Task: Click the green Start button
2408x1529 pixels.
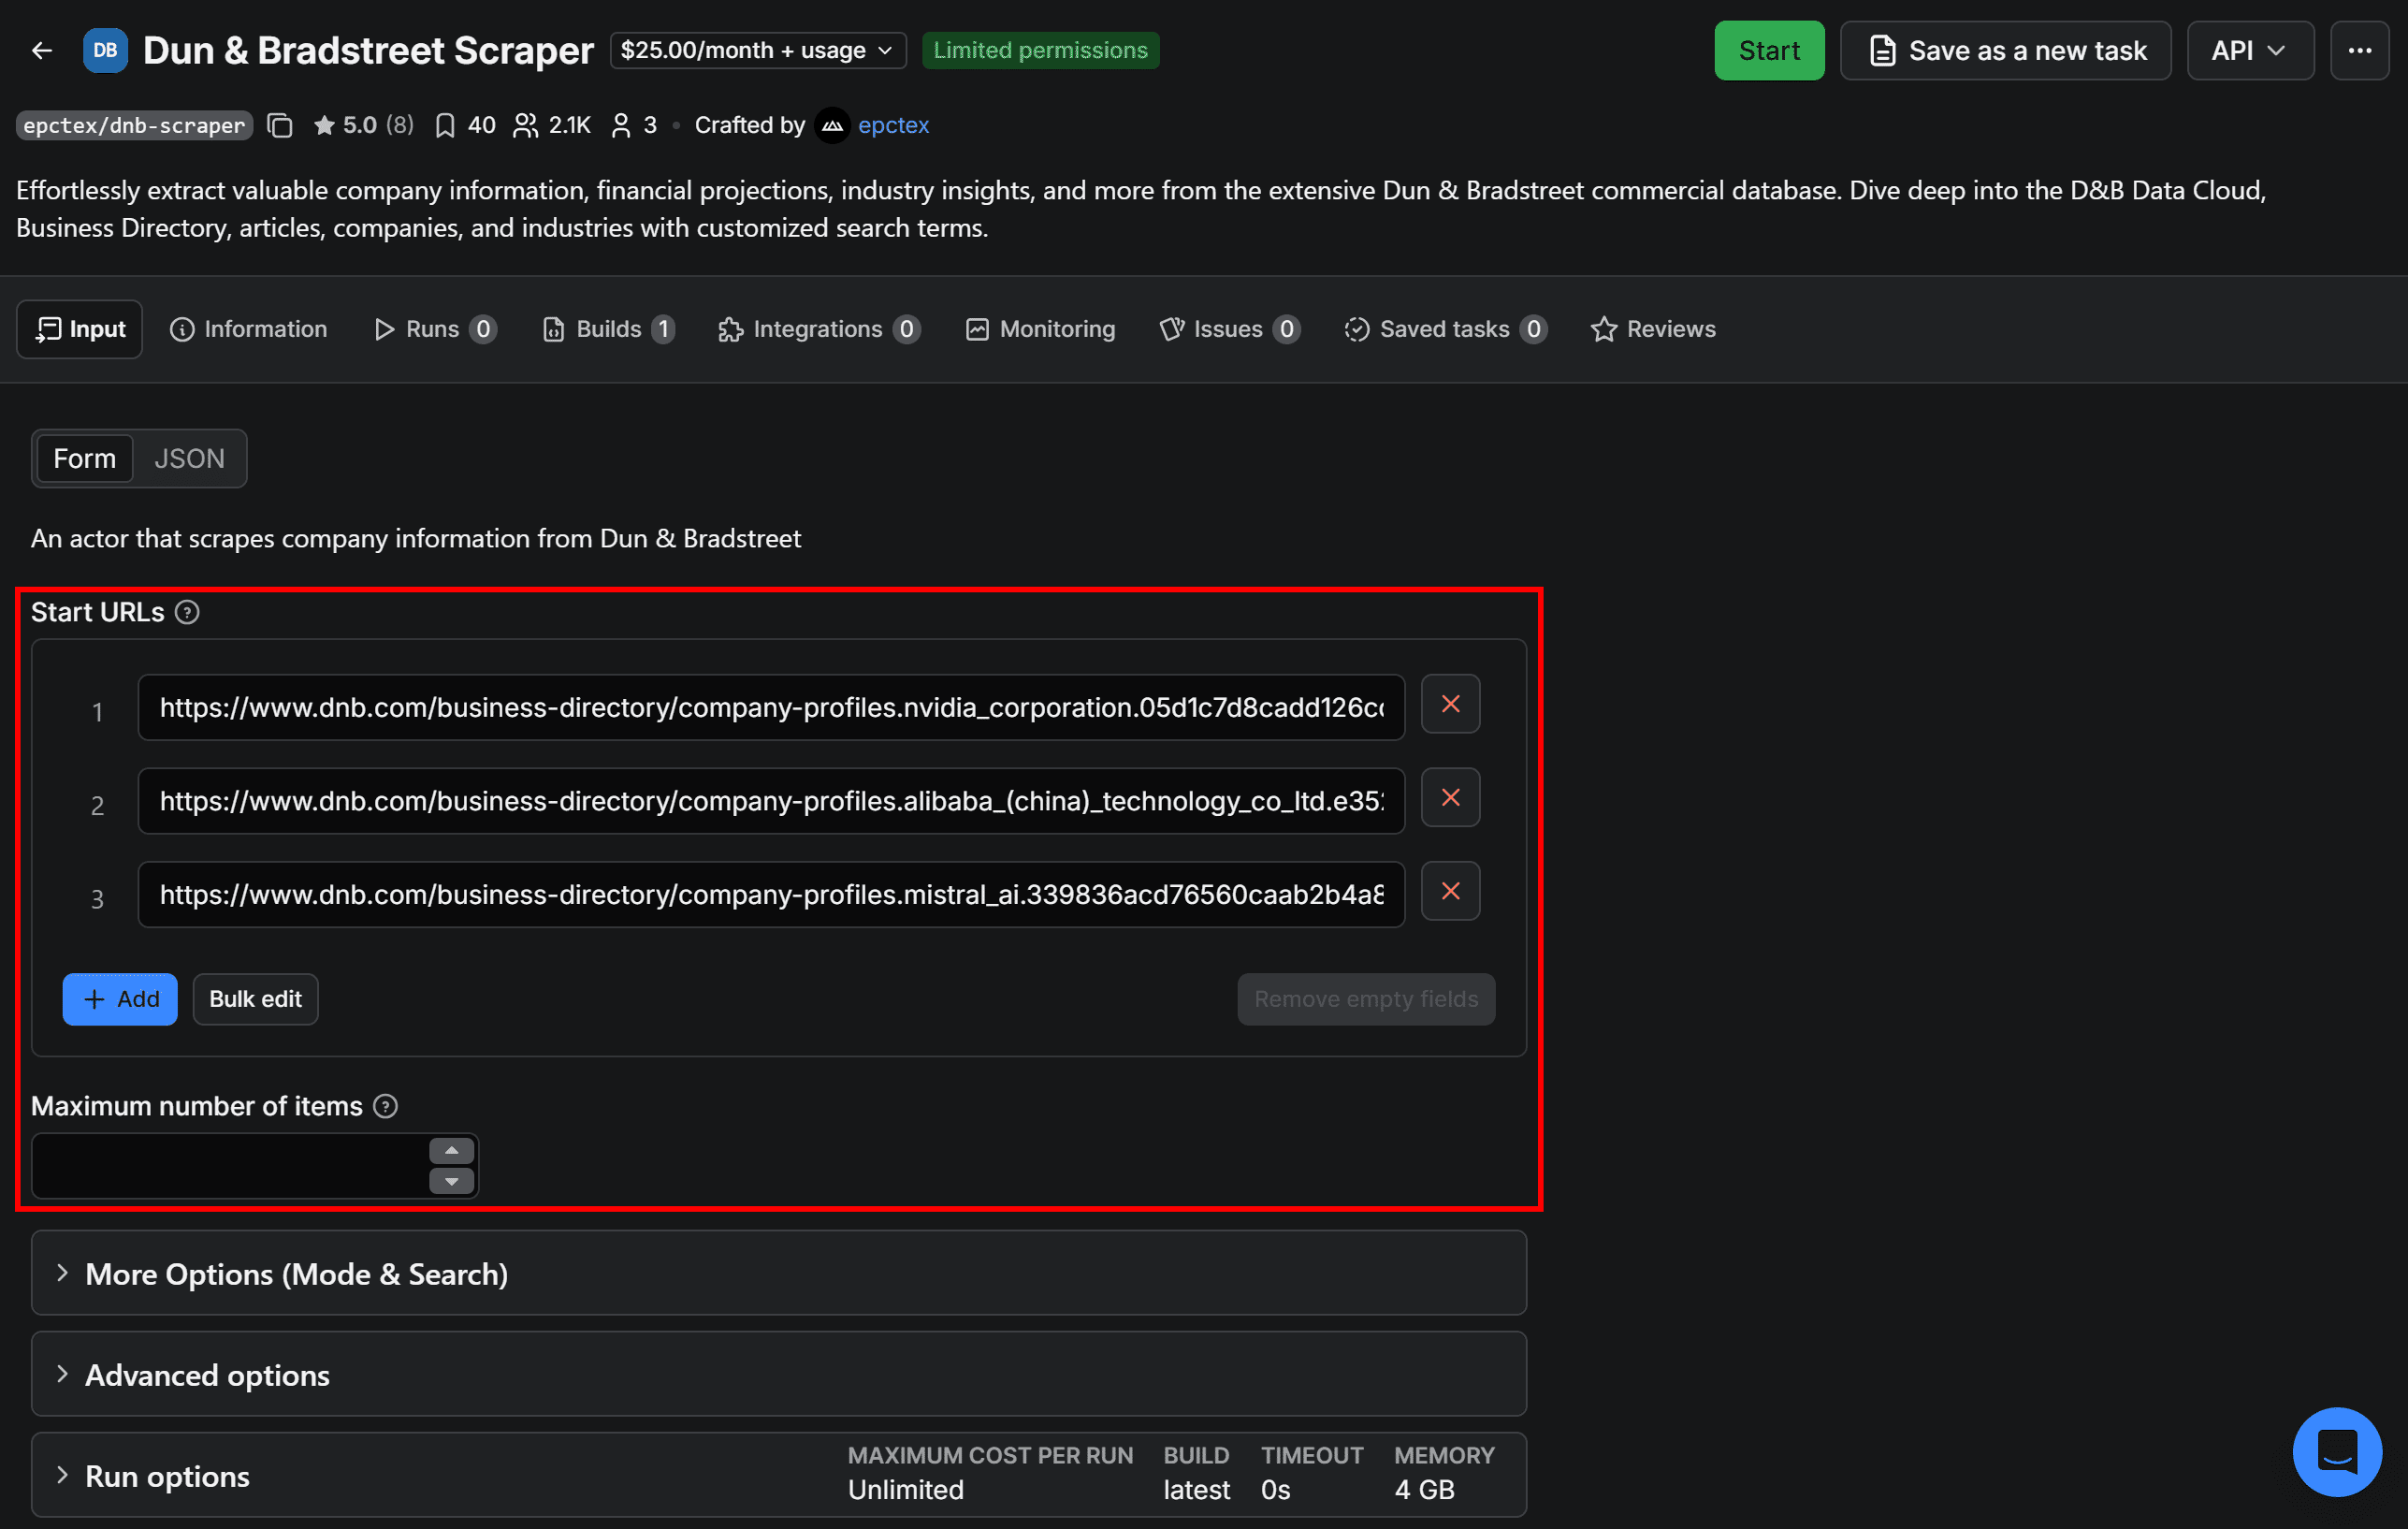Action: (1768, 50)
